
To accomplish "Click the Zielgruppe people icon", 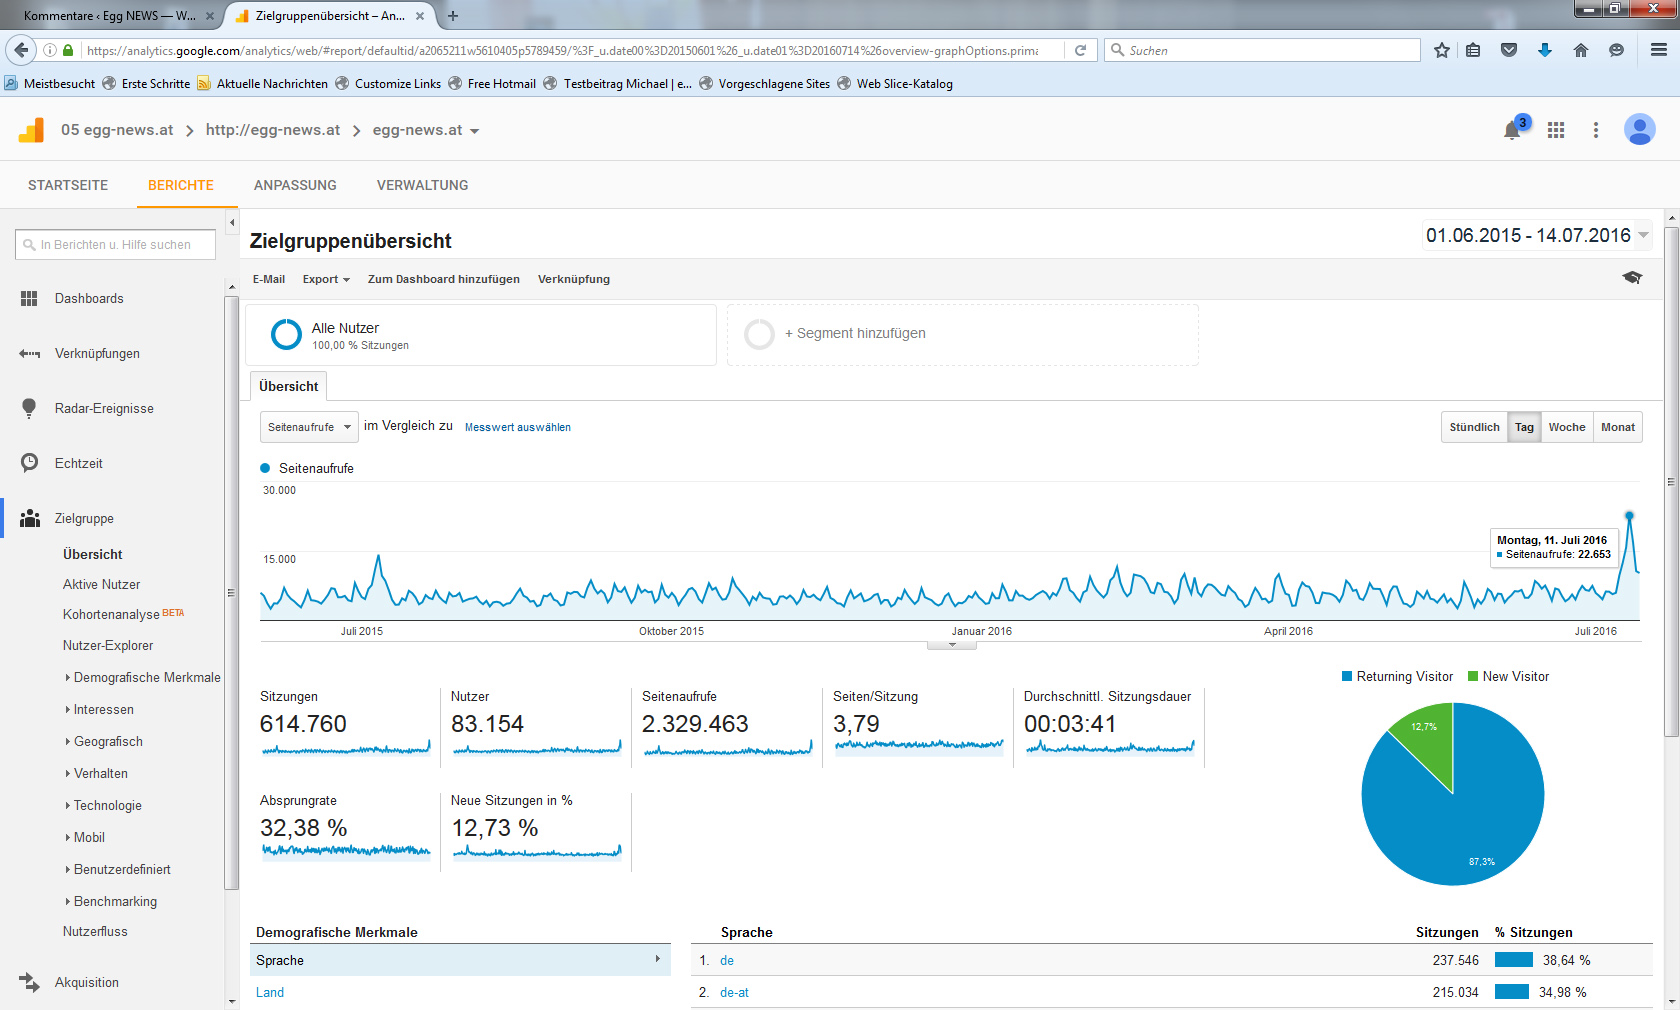I will coord(30,518).
